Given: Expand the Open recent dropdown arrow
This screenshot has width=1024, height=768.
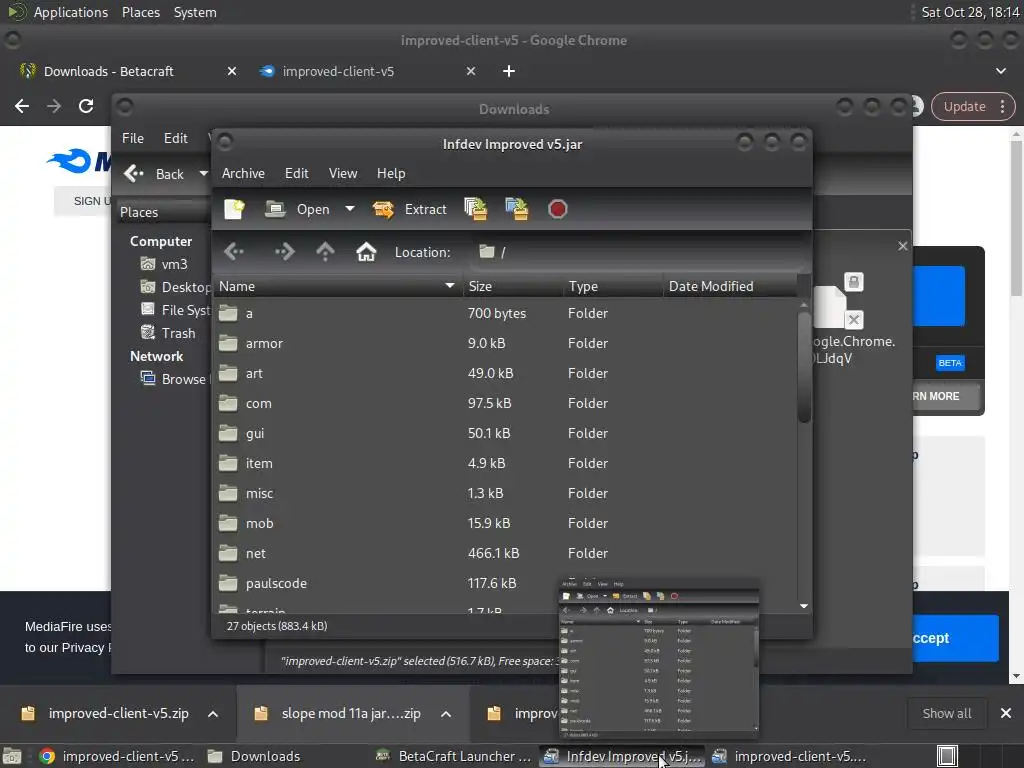Looking at the screenshot, I should [x=350, y=209].
